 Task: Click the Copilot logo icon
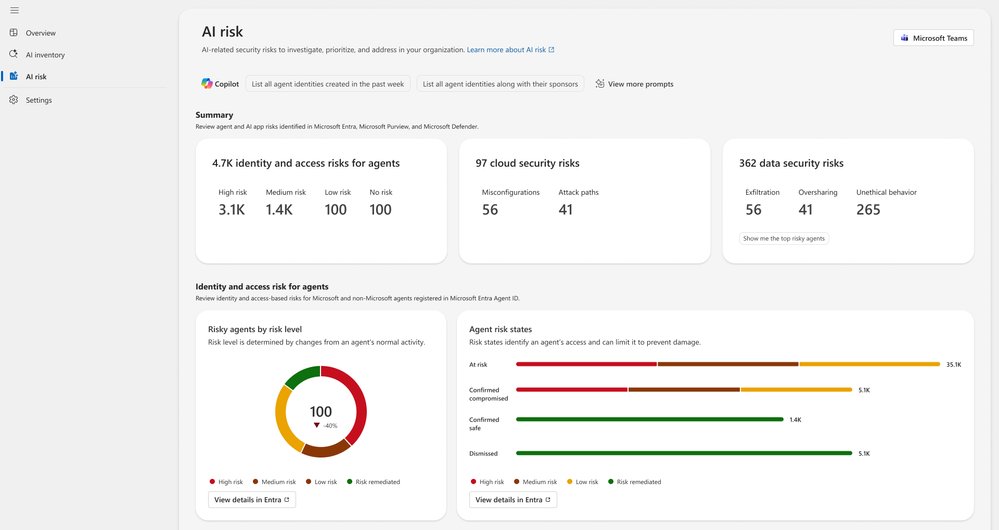click(x=206, y=83)
